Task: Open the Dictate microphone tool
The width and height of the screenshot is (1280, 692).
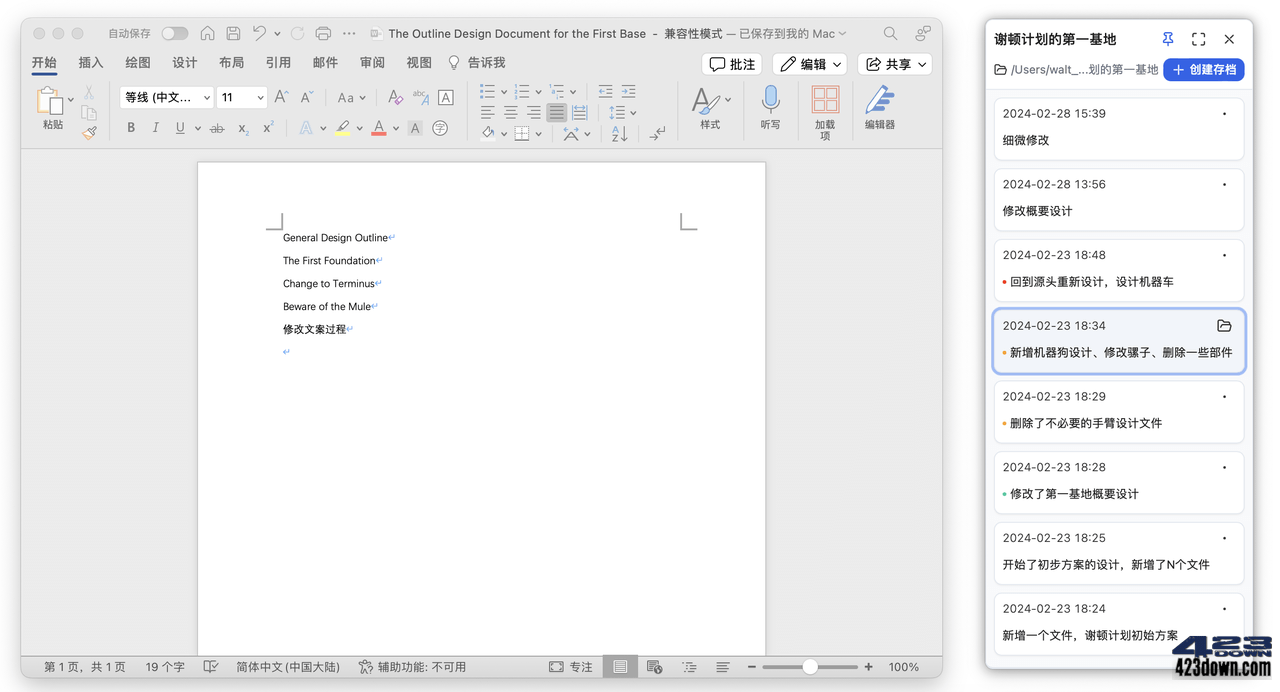Action: 770,100
